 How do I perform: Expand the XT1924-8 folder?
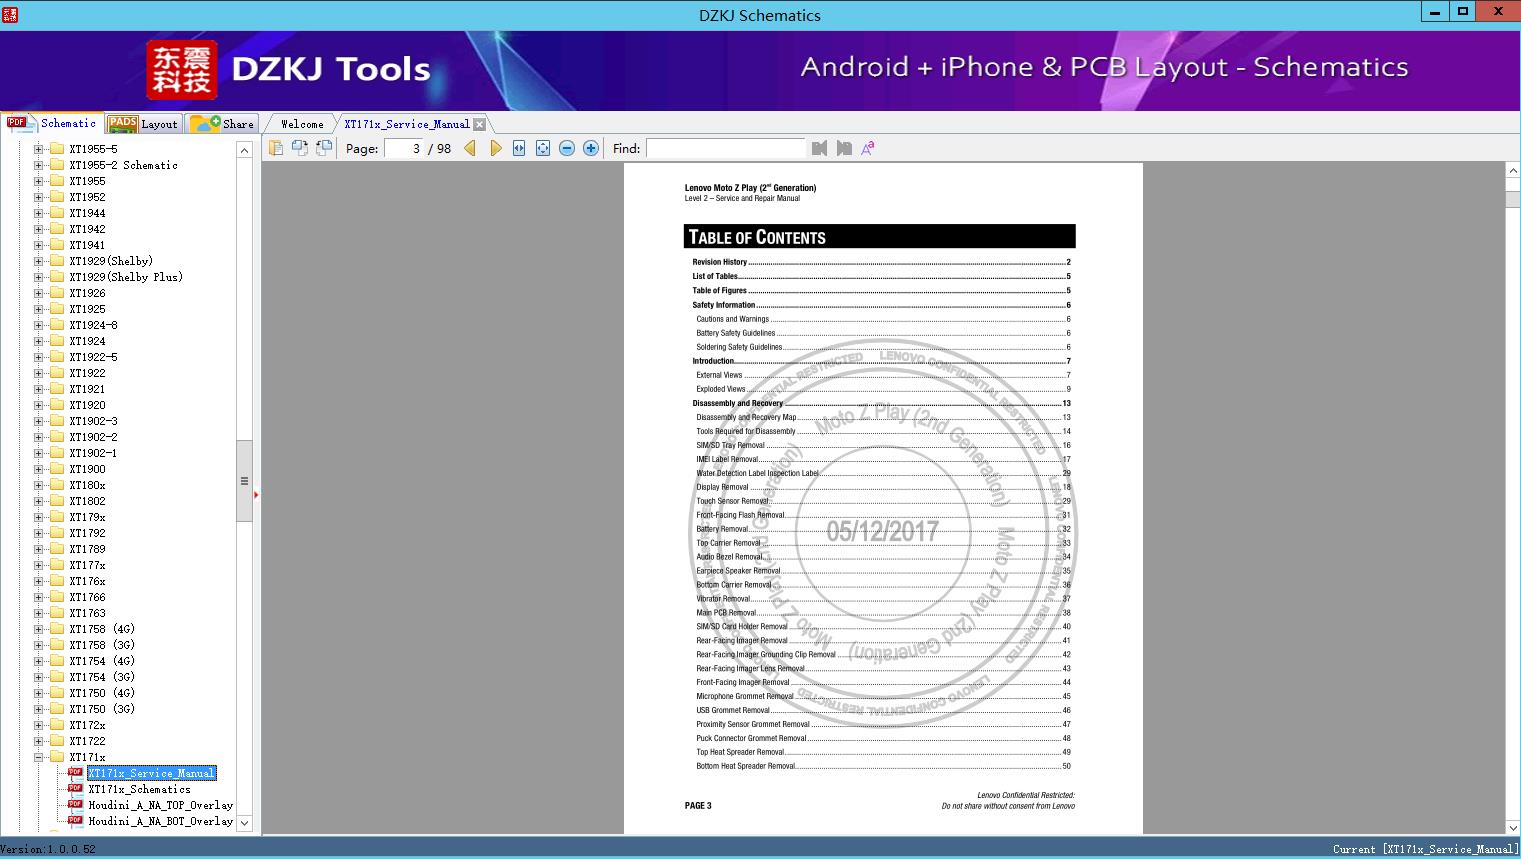[39, 325]
